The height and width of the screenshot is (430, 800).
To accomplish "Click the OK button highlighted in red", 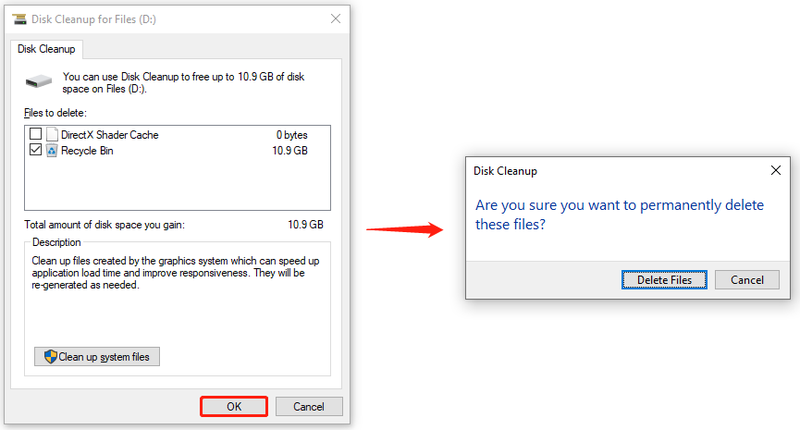I will click(234, 407).
